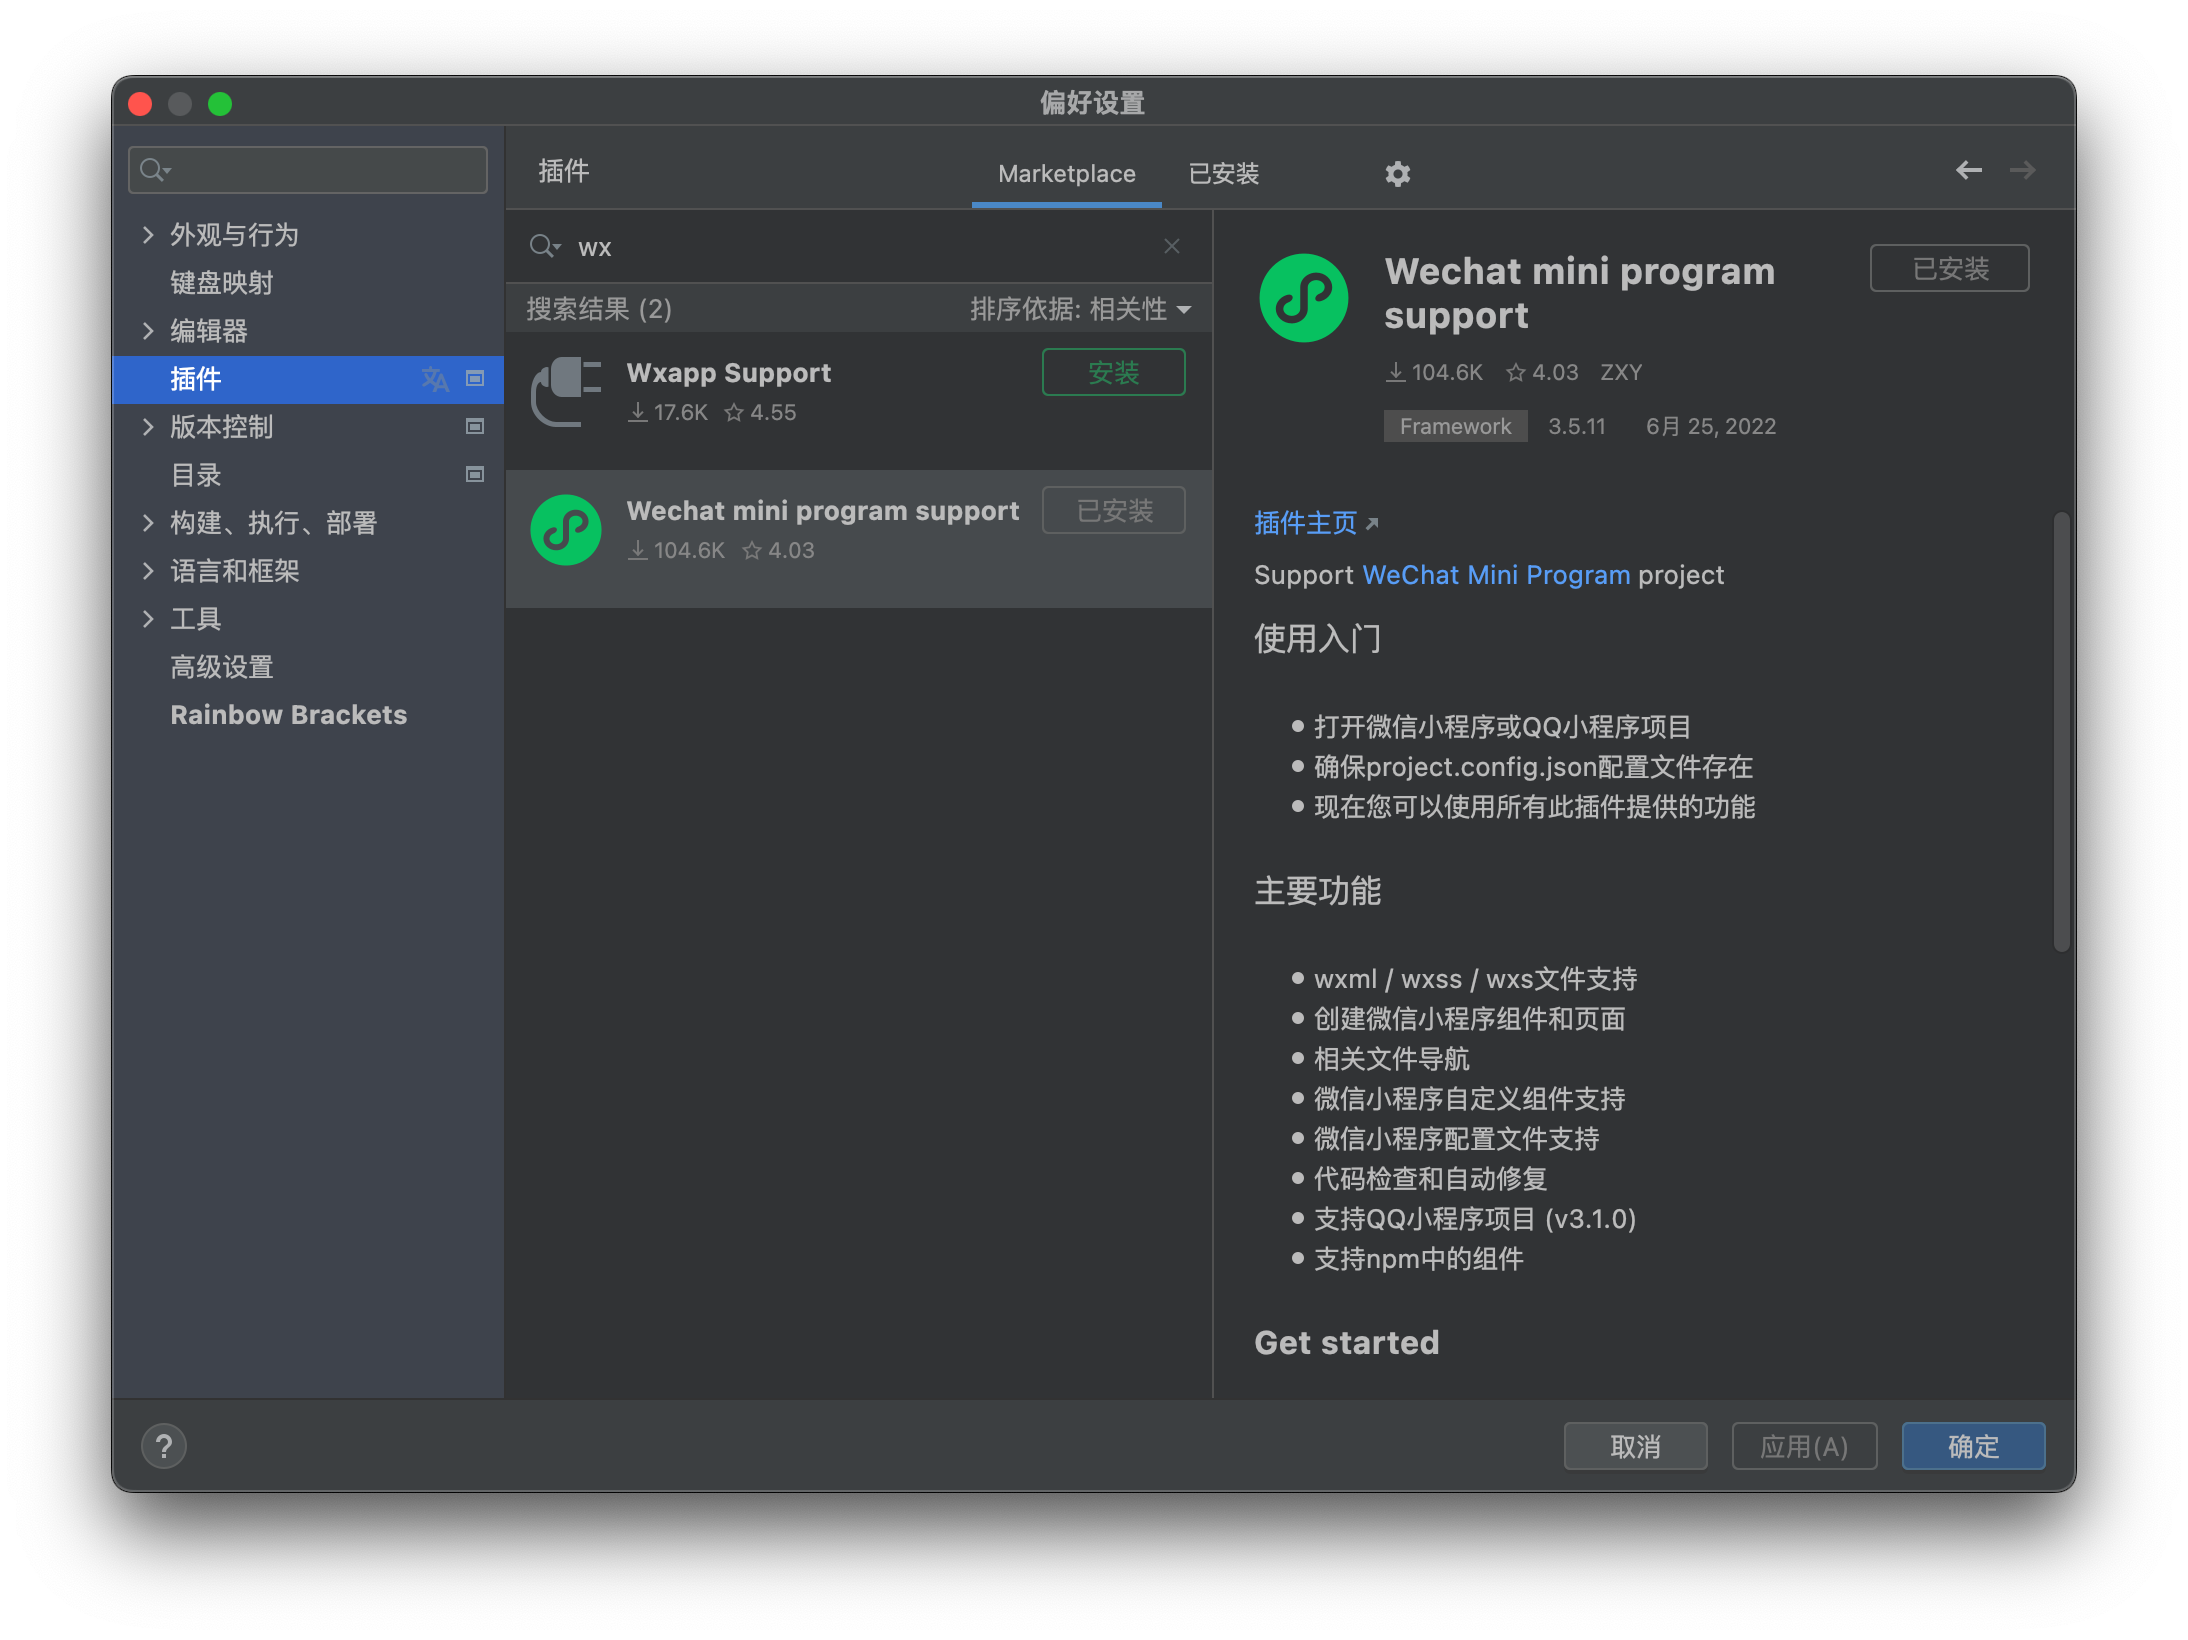Click the 已安装 button in details header

1949,268
